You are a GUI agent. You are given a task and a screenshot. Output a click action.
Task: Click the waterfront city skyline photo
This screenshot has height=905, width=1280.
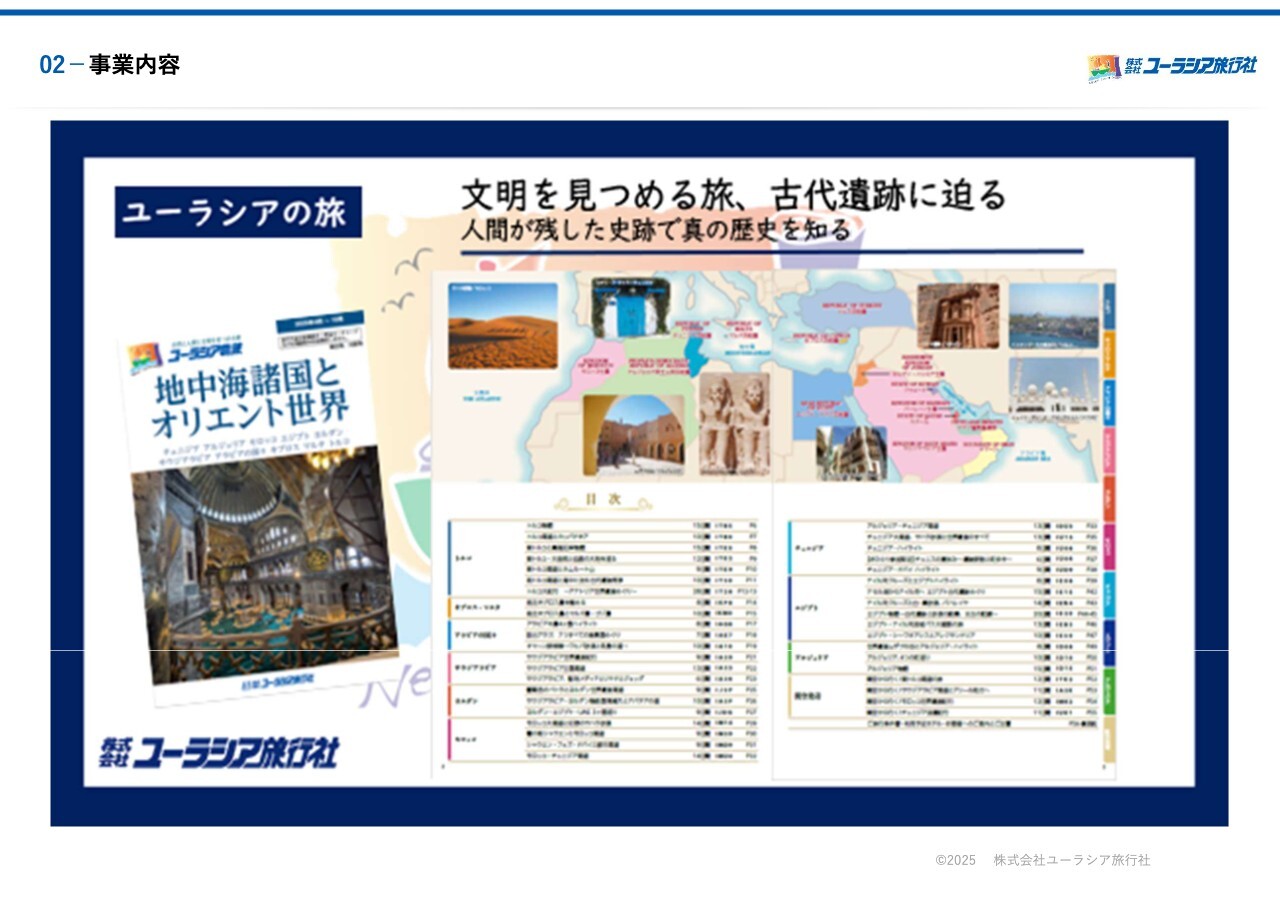pos(1054,315)
